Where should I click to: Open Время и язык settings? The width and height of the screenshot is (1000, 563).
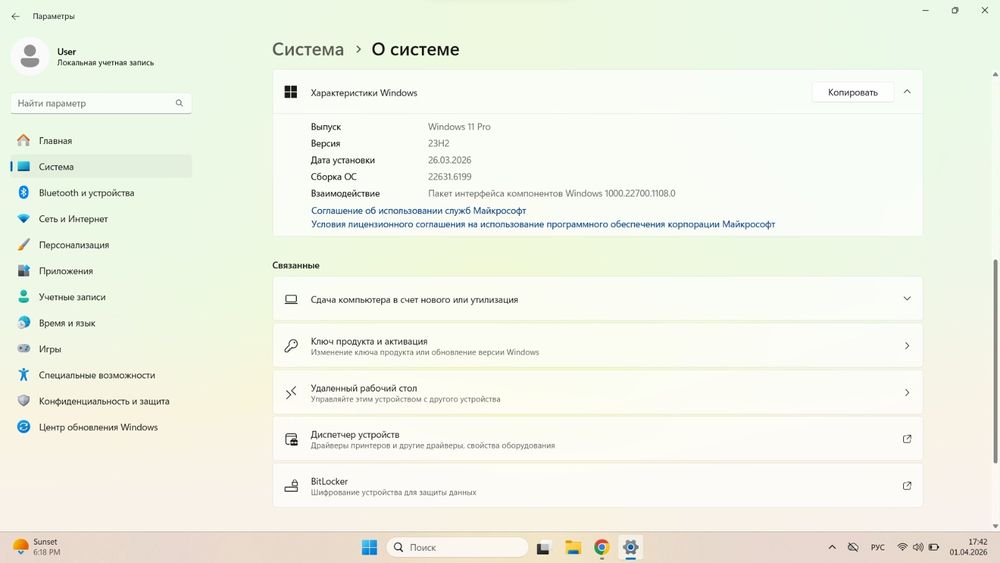coord(101,323)
